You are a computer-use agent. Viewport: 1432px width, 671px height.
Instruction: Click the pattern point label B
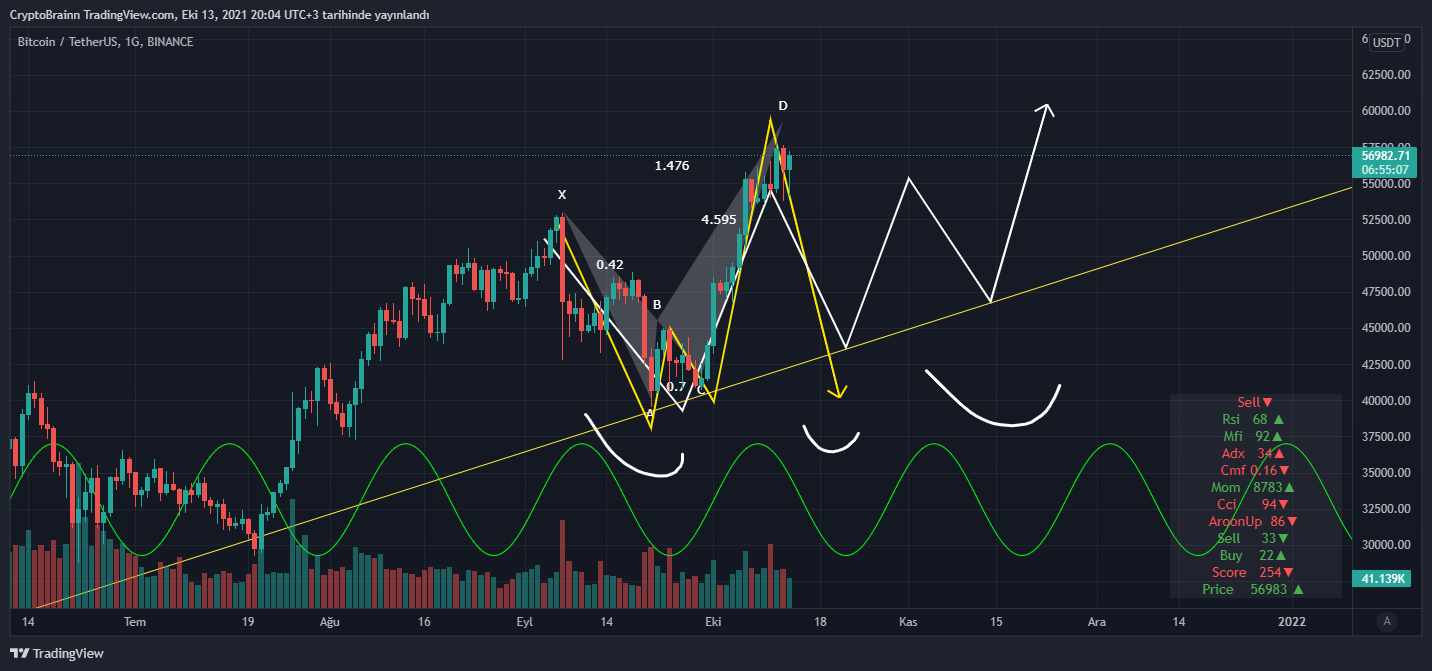(x=657, y=304)
